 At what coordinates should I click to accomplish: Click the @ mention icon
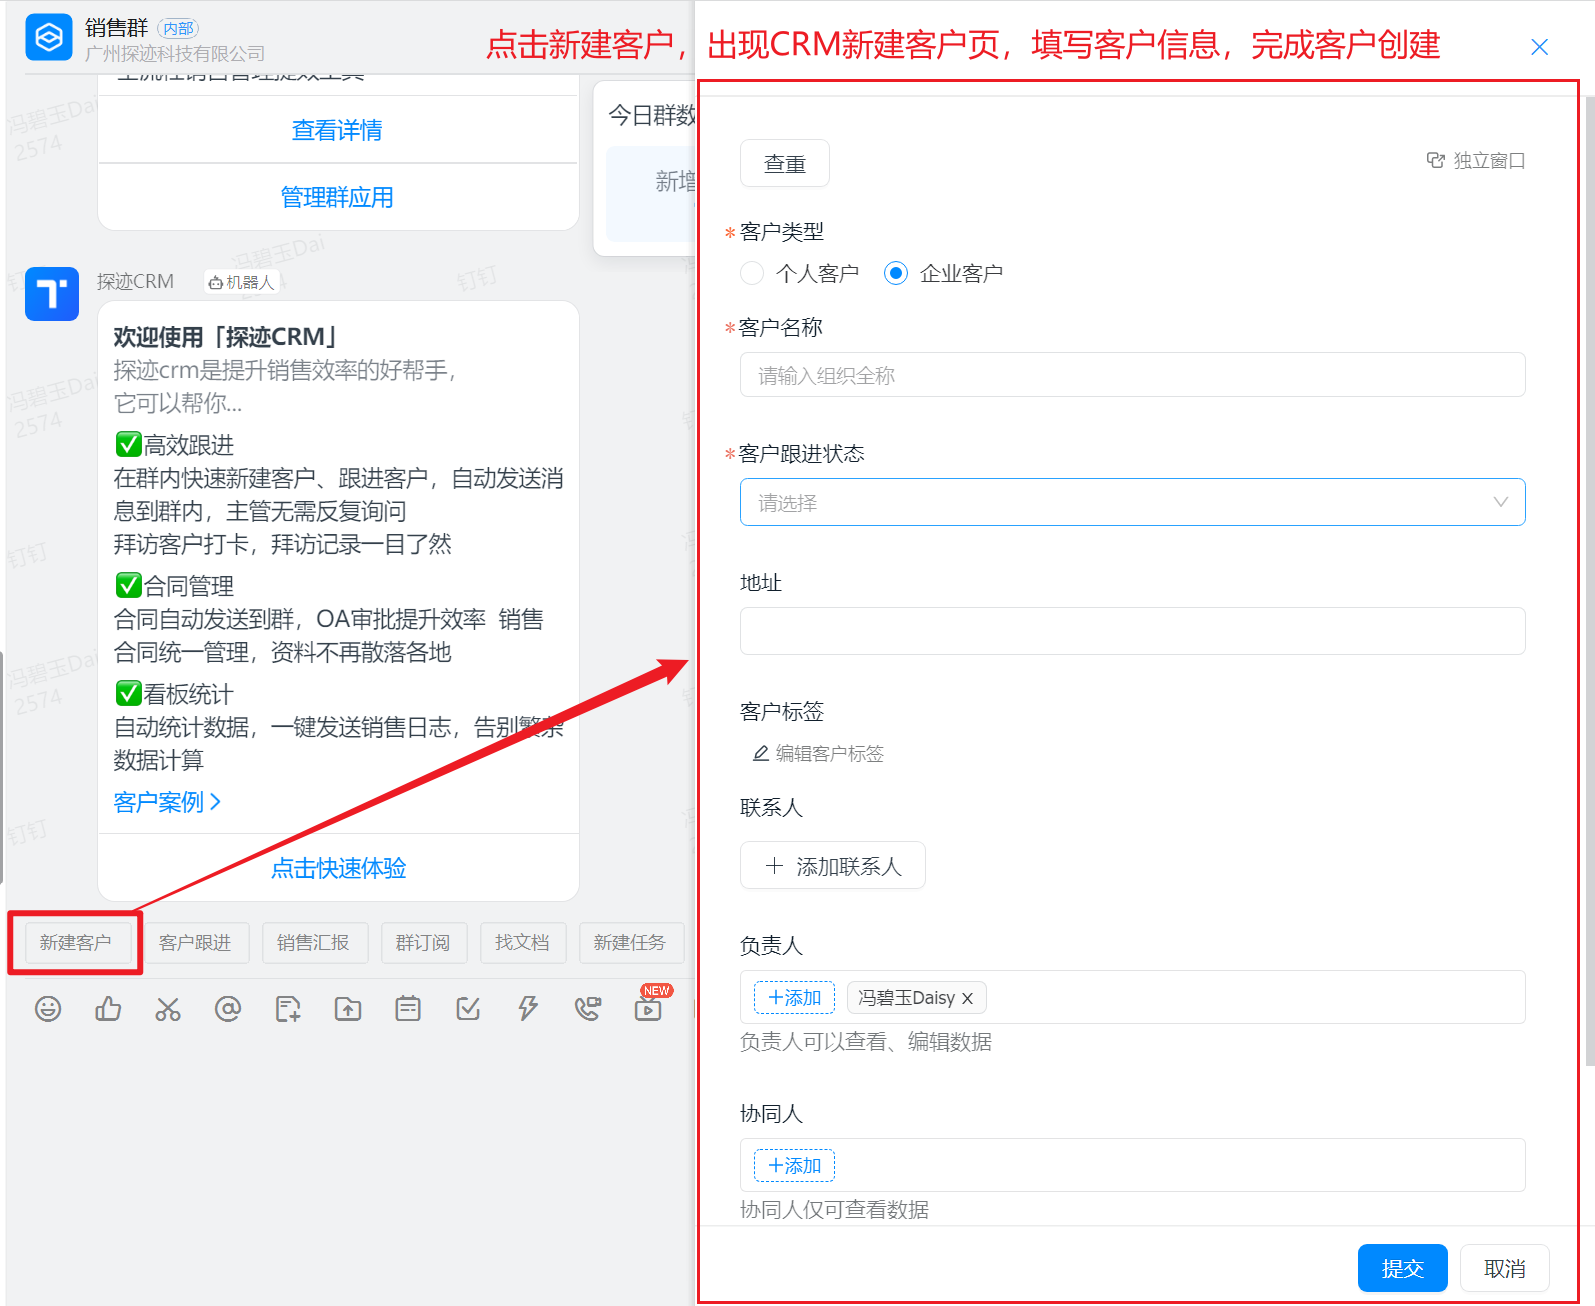click(228, 1009)
